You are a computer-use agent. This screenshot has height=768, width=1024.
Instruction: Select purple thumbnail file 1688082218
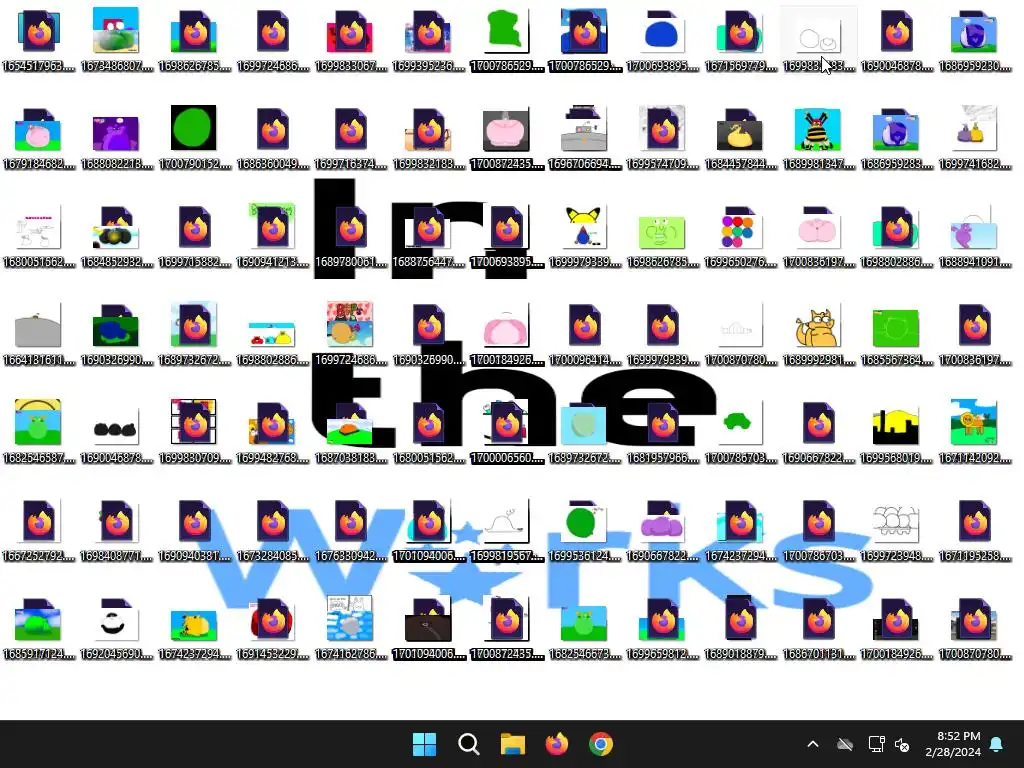click(x=116, y=138)
